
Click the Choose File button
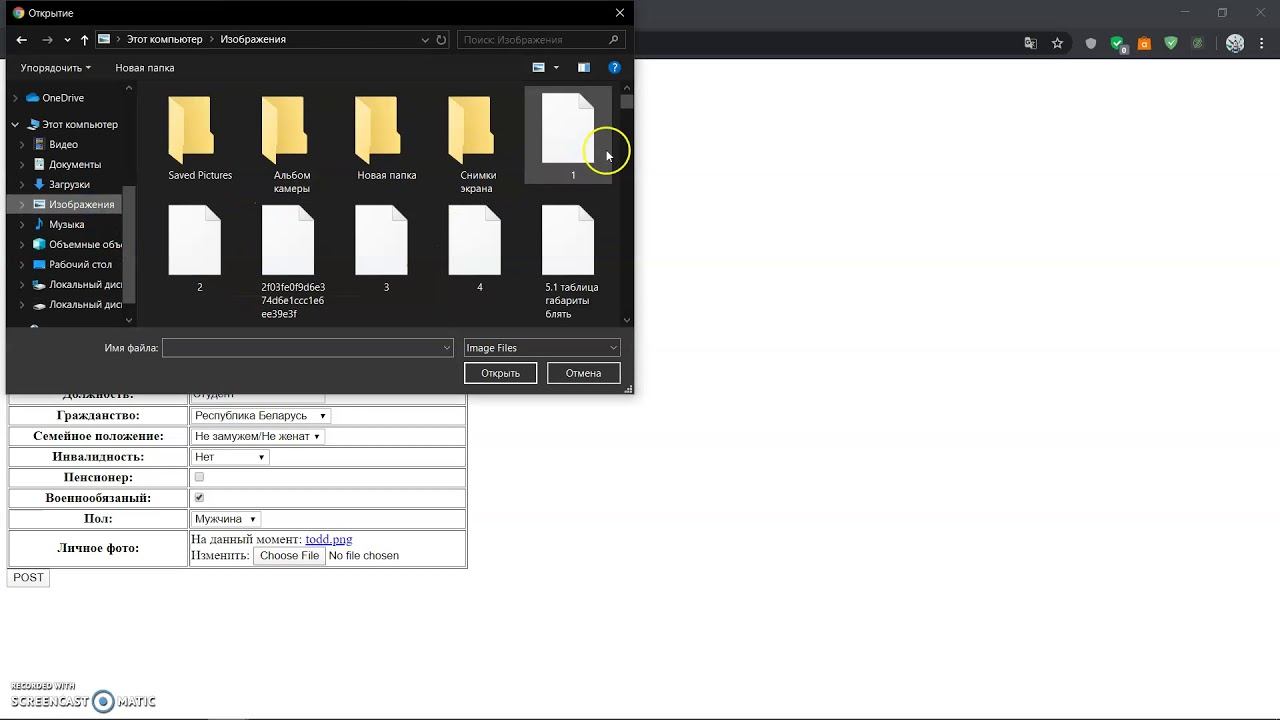point(289,556)
